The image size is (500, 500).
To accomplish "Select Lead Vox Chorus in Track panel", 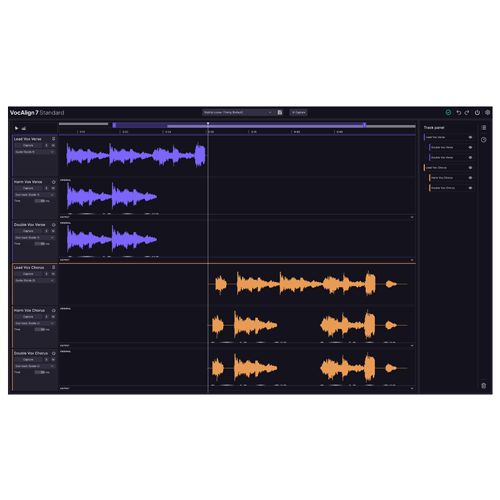I will (449, 168).
